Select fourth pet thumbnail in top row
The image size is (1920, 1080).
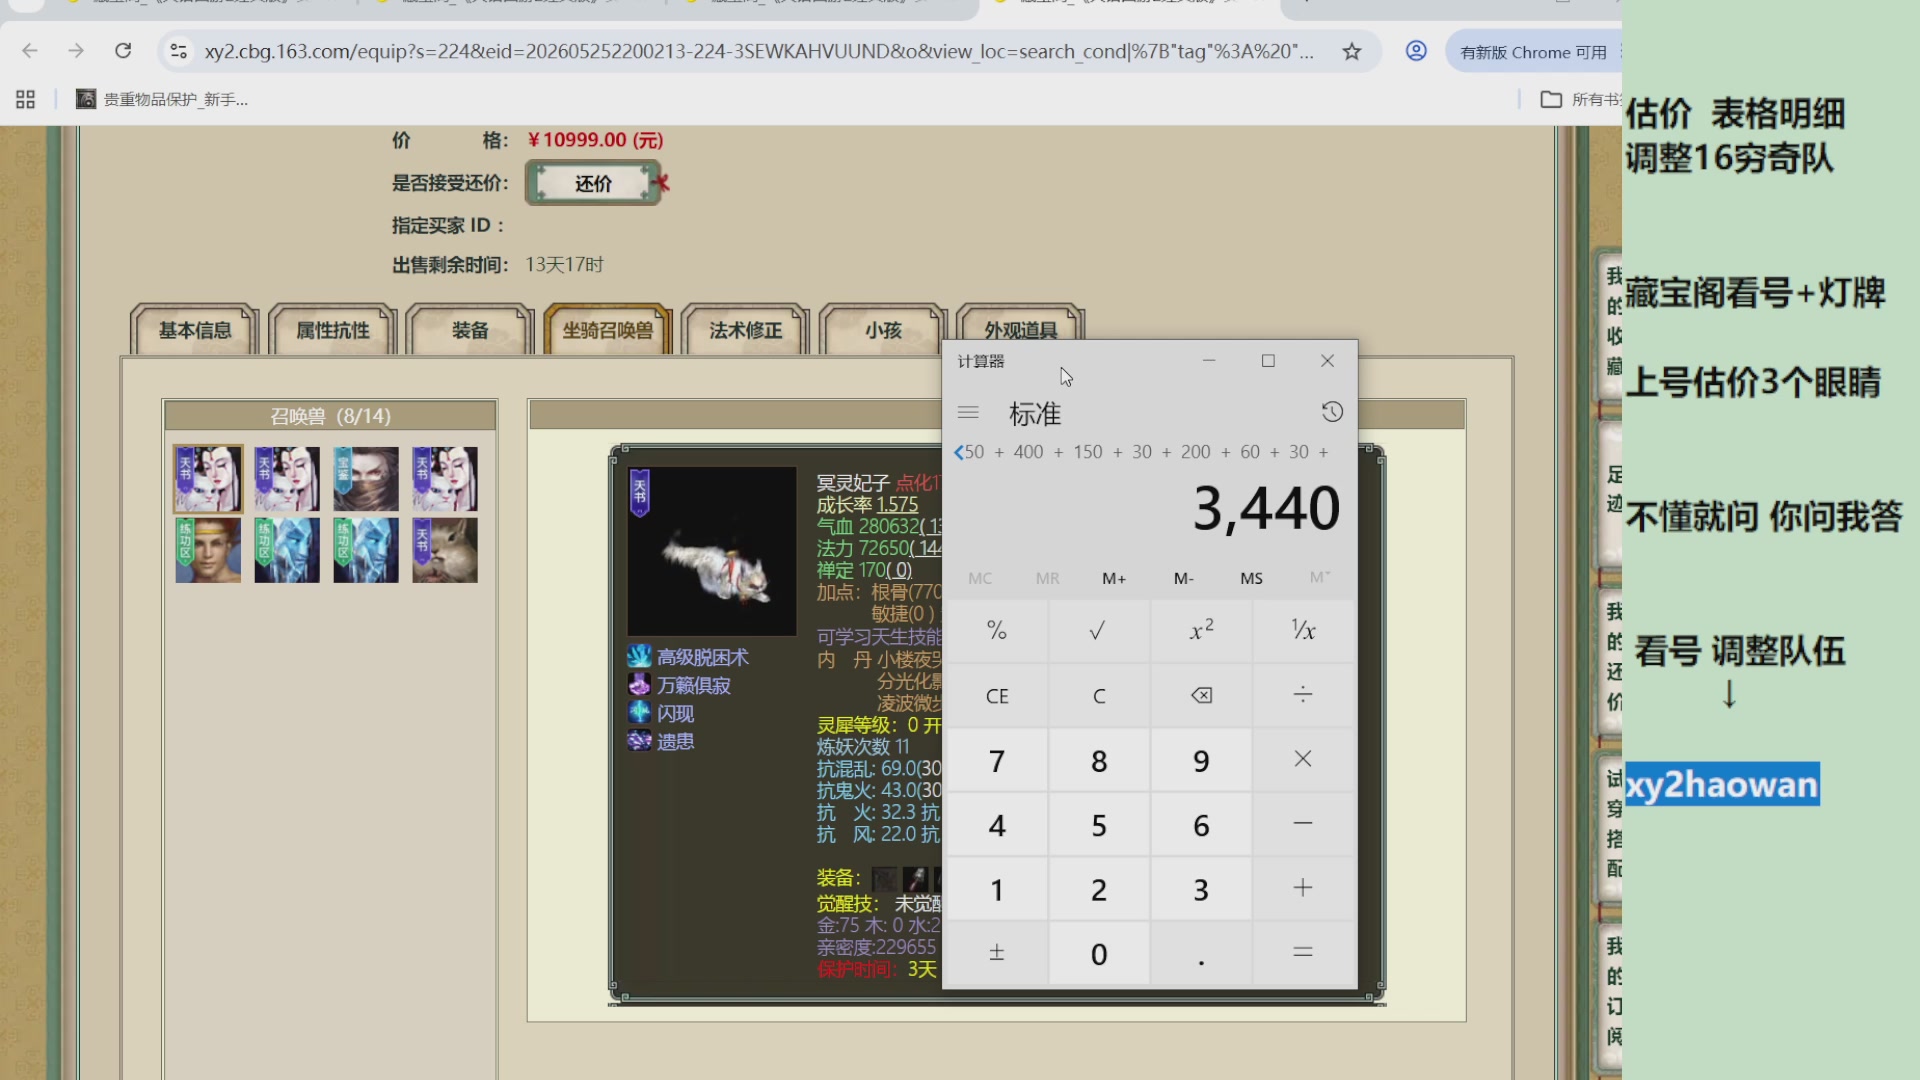tap(445, 479)
